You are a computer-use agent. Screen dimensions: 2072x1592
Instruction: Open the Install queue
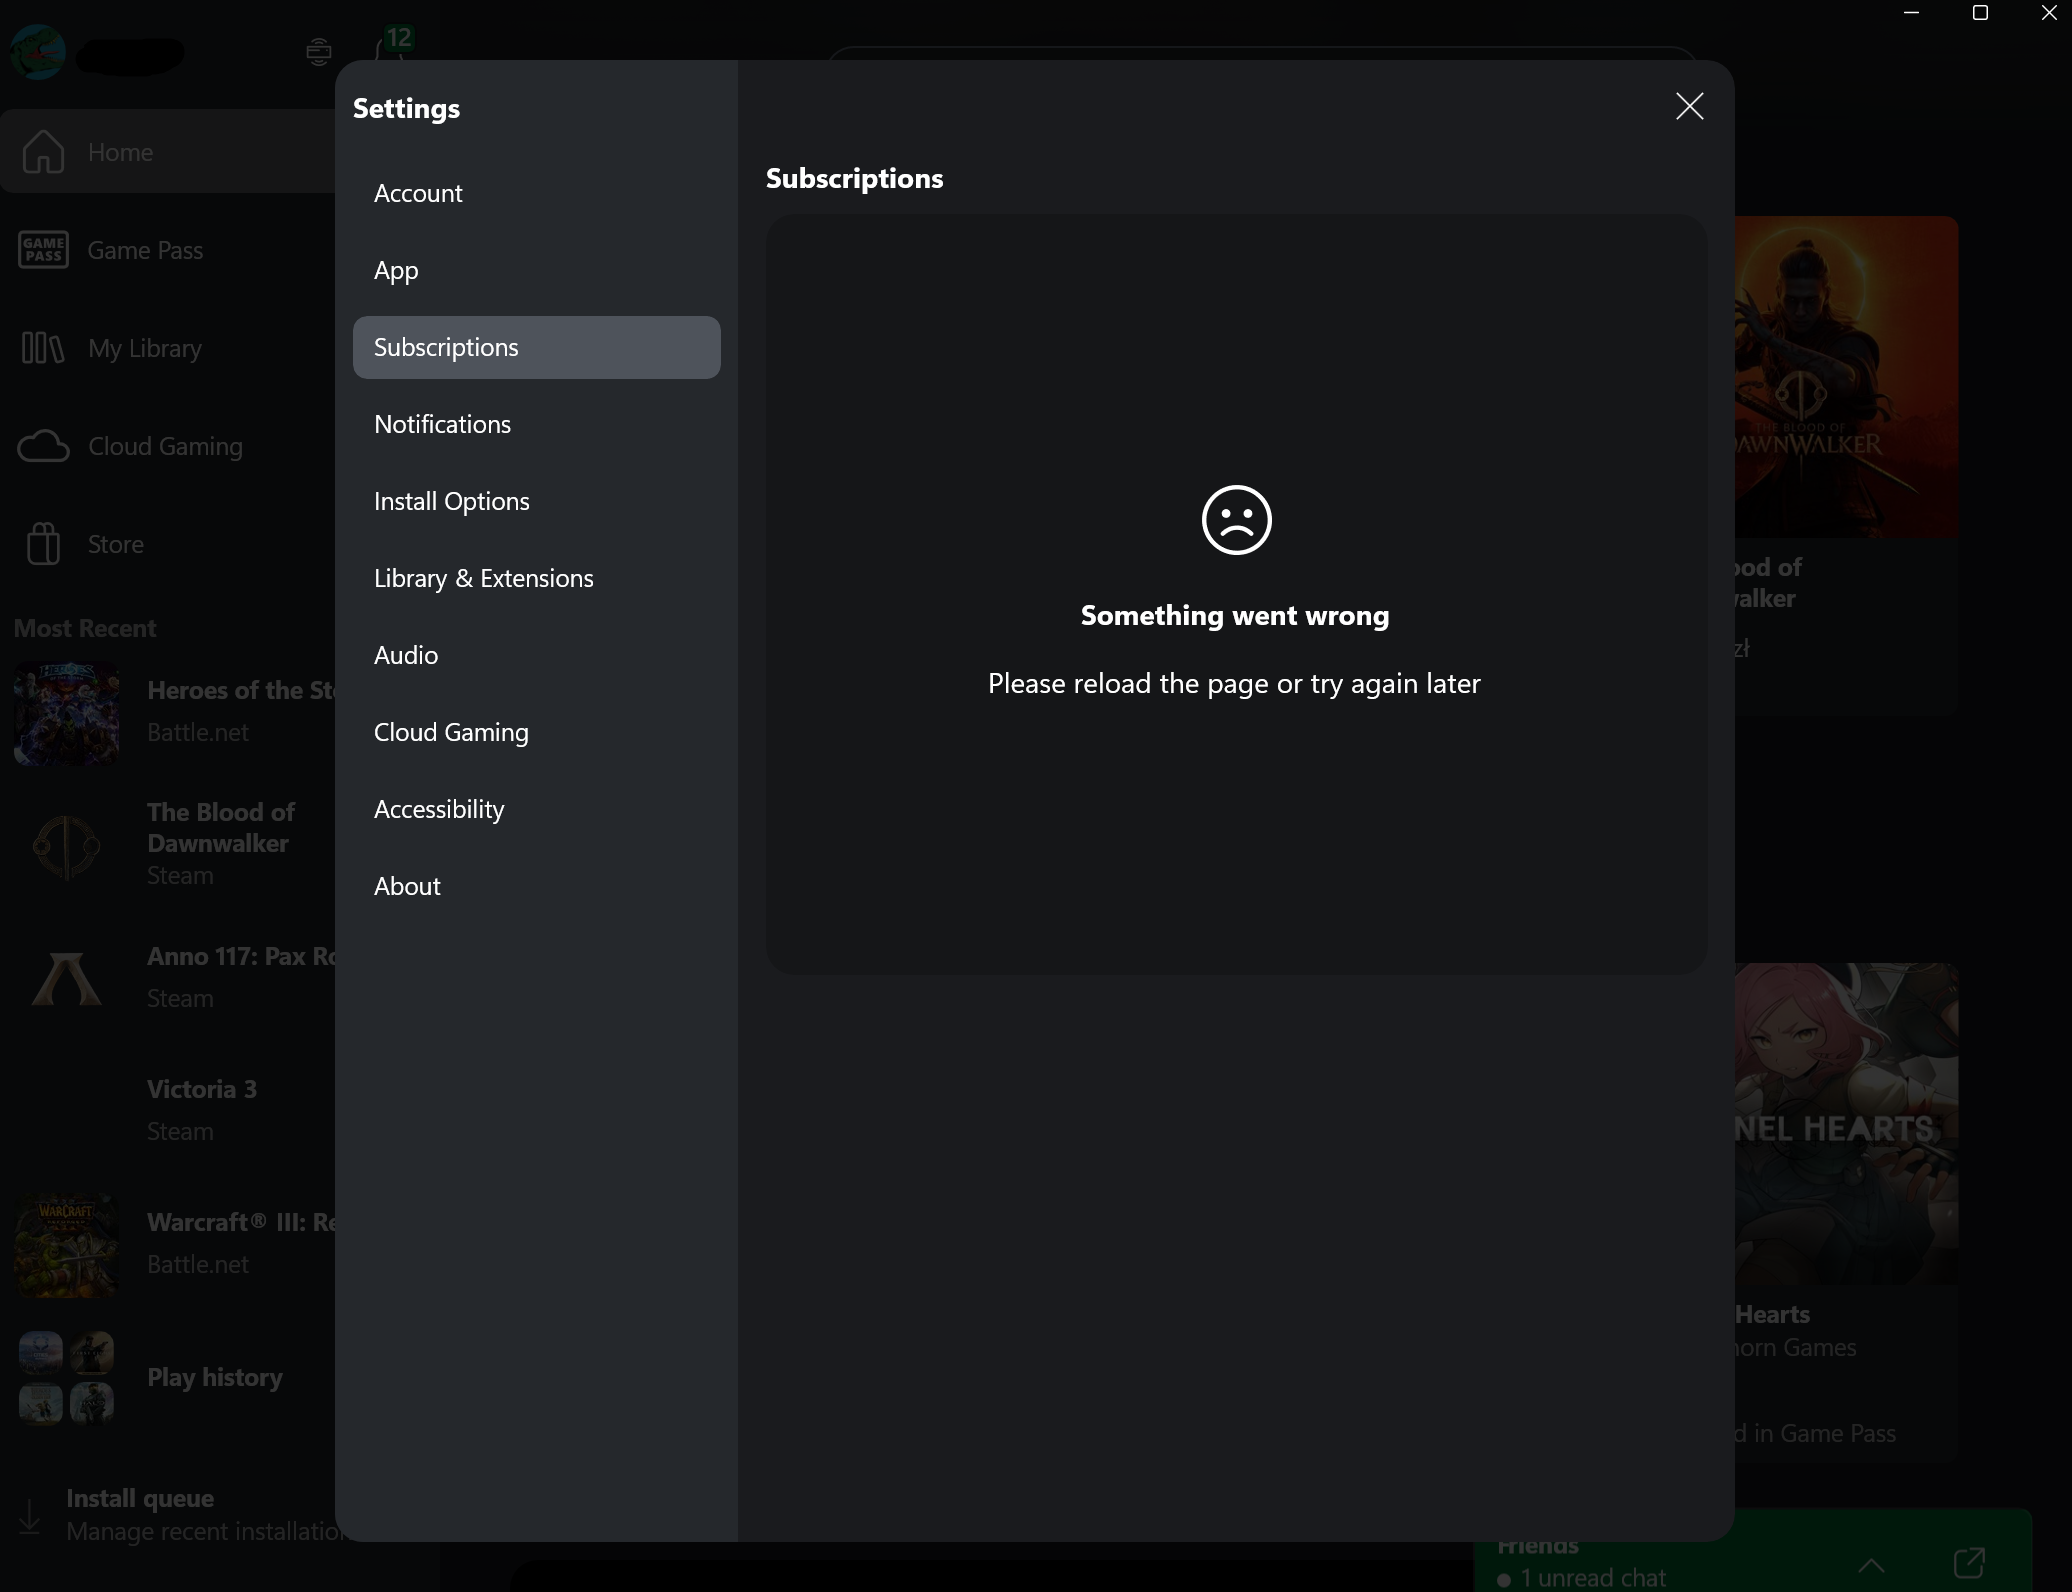[175, 1514]
